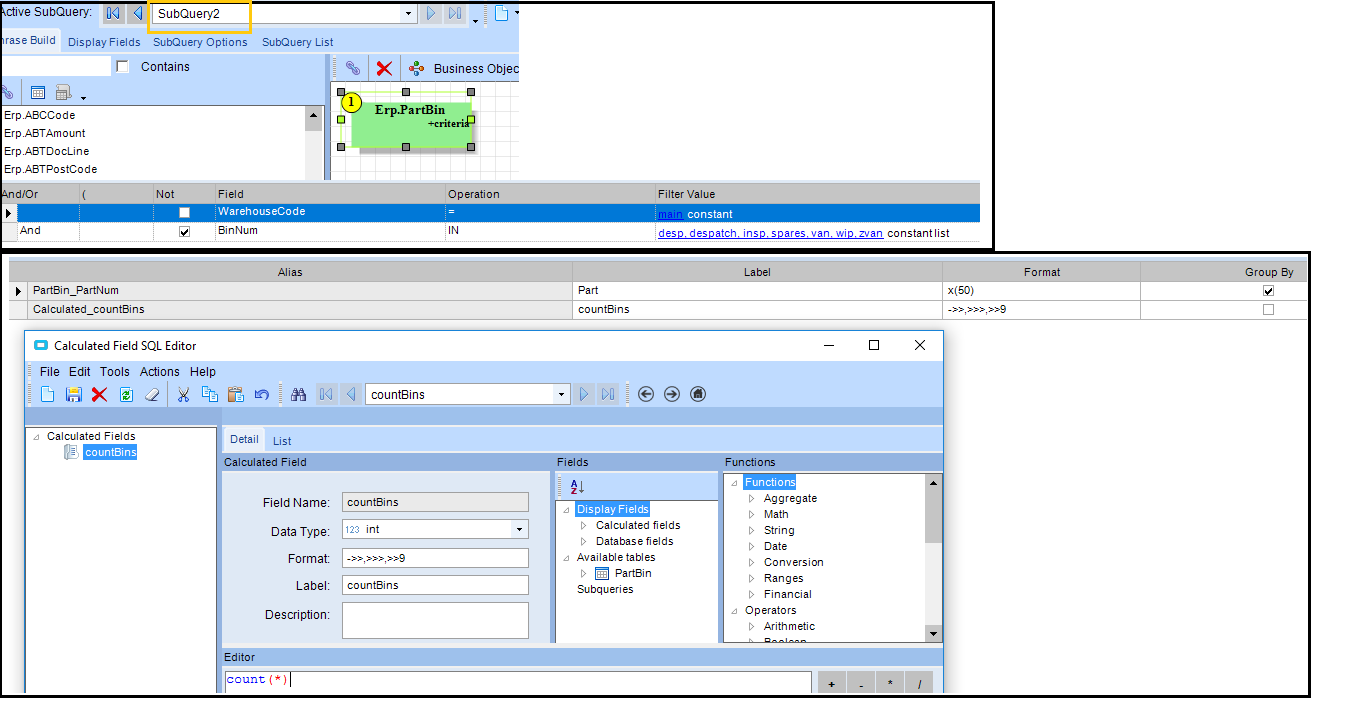Click red X delete icon above diagram canvas
Screen dimensions: 1359x702
384,68
